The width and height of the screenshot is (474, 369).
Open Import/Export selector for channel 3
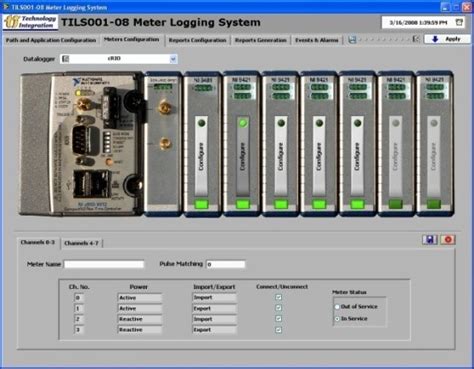(214, 330)
